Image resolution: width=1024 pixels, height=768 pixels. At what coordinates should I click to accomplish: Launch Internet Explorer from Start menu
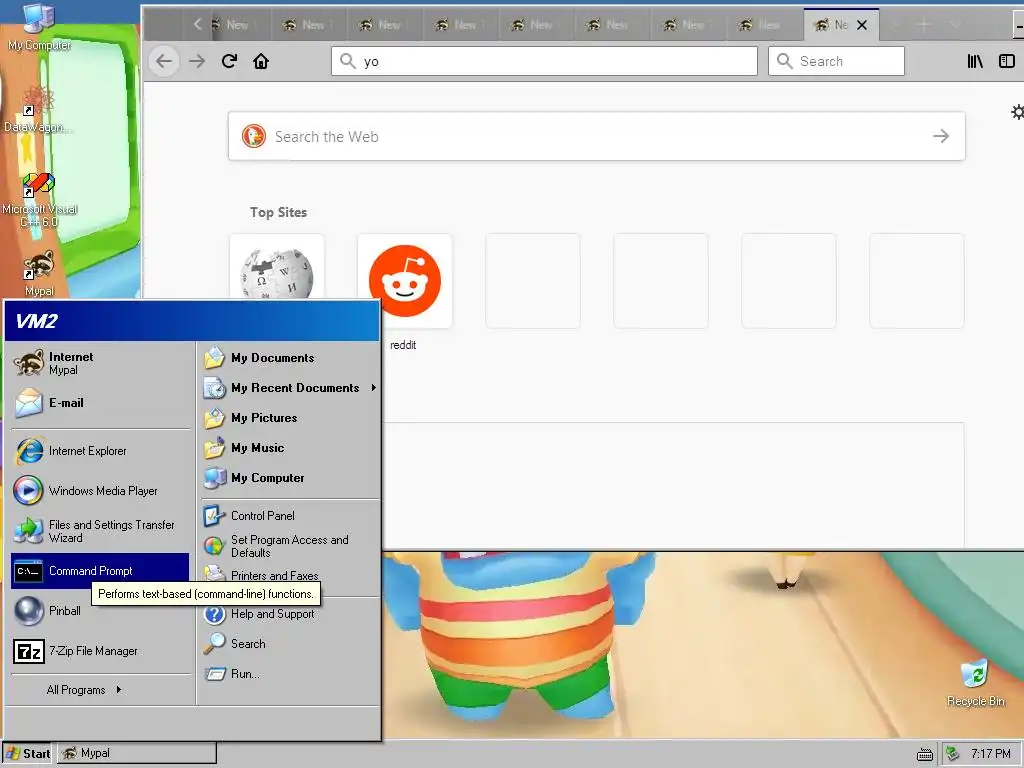click(100, 451)
